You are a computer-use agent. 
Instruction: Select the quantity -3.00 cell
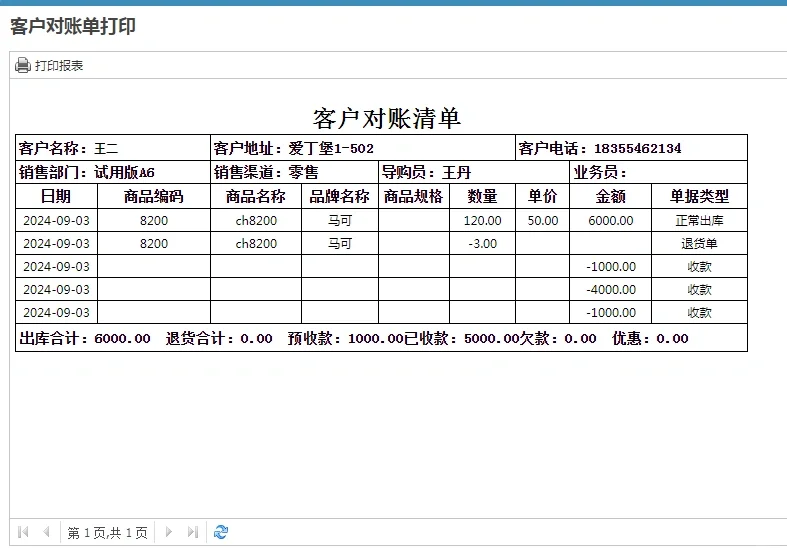point(482,243)
